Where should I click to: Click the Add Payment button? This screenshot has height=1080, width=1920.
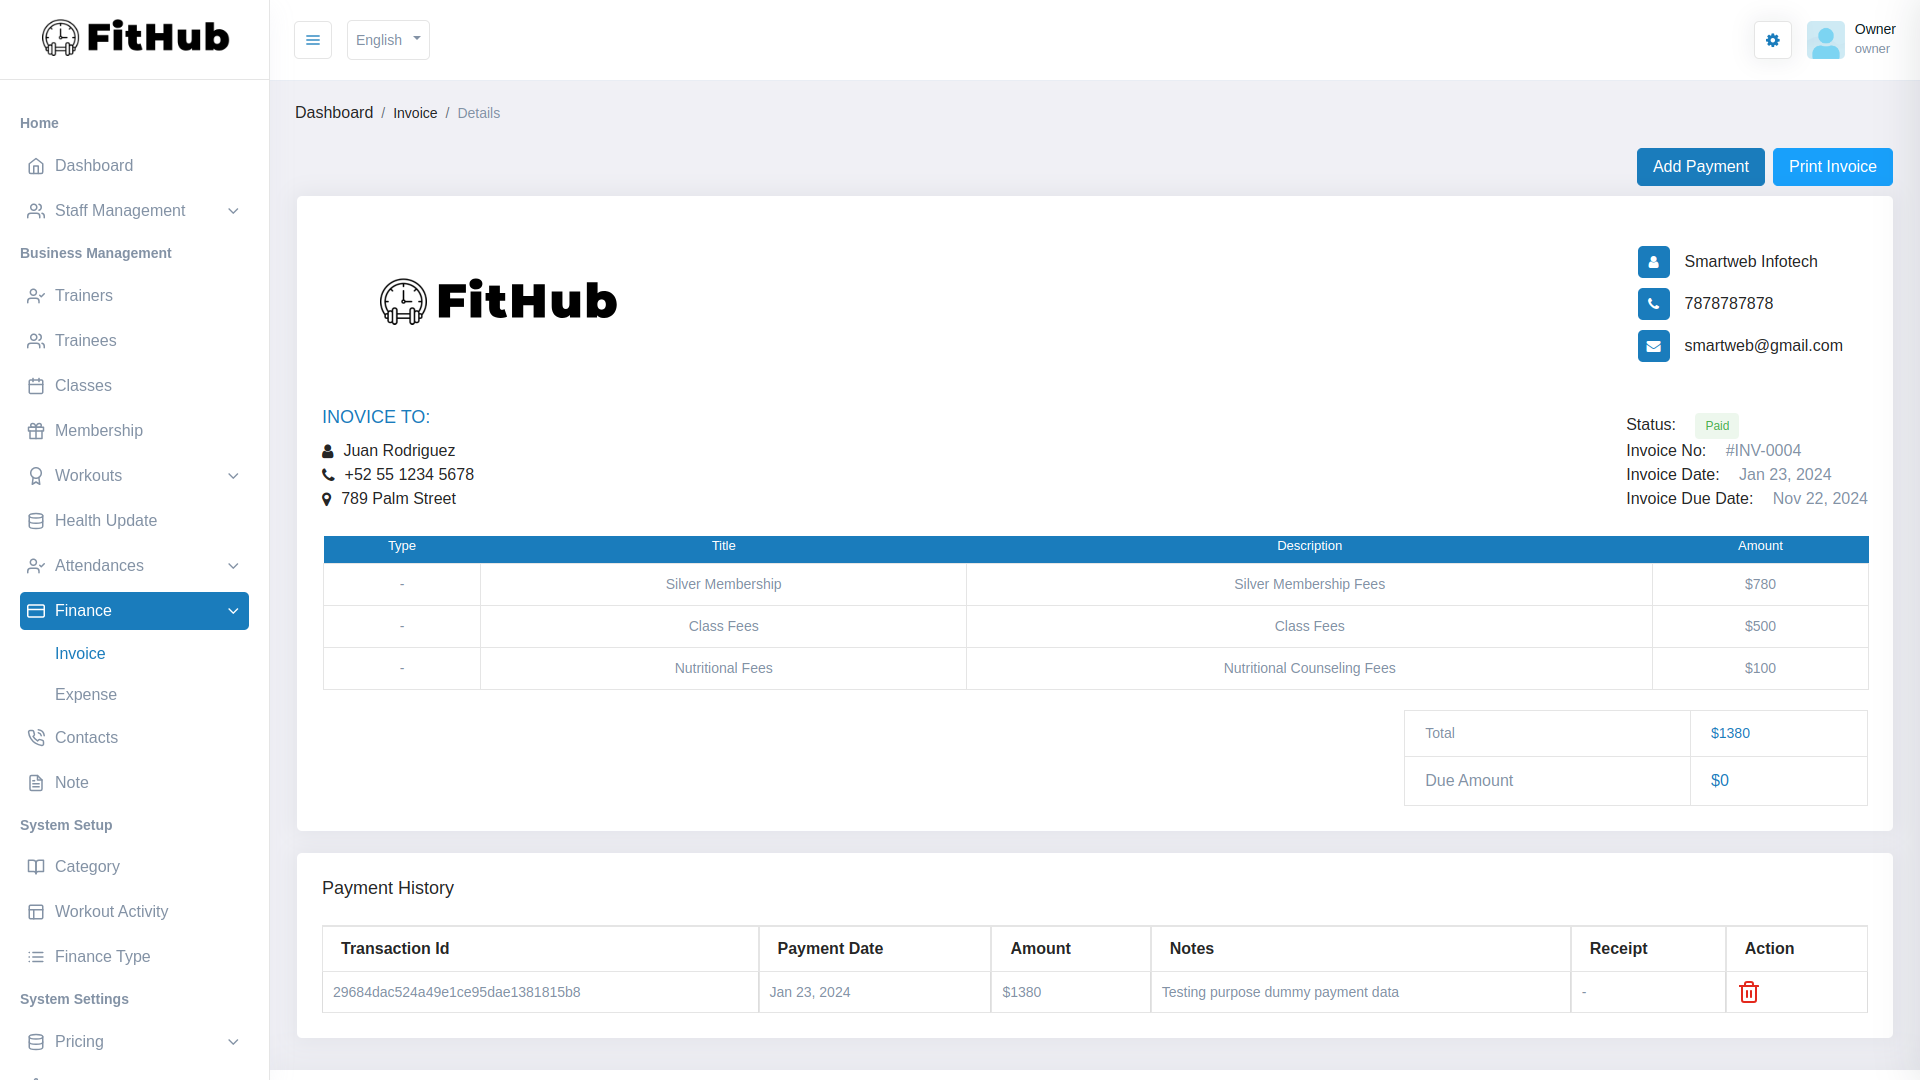tap(1700, 166)
